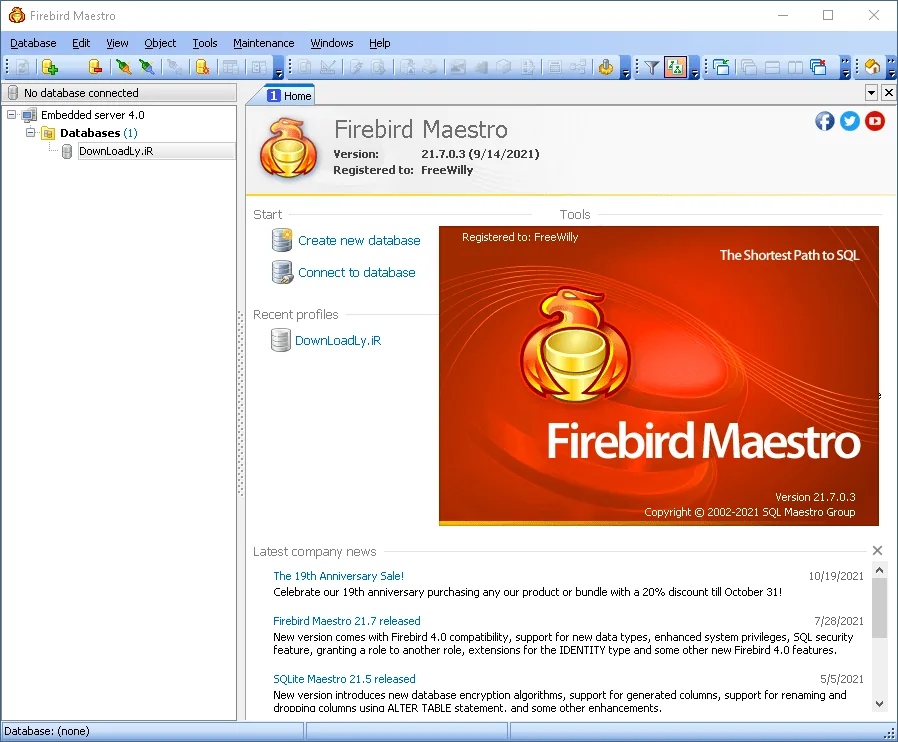The height and width of the screenshot is (742, 898).
Task: Open the Tools menu
Action: click(204, 43)
